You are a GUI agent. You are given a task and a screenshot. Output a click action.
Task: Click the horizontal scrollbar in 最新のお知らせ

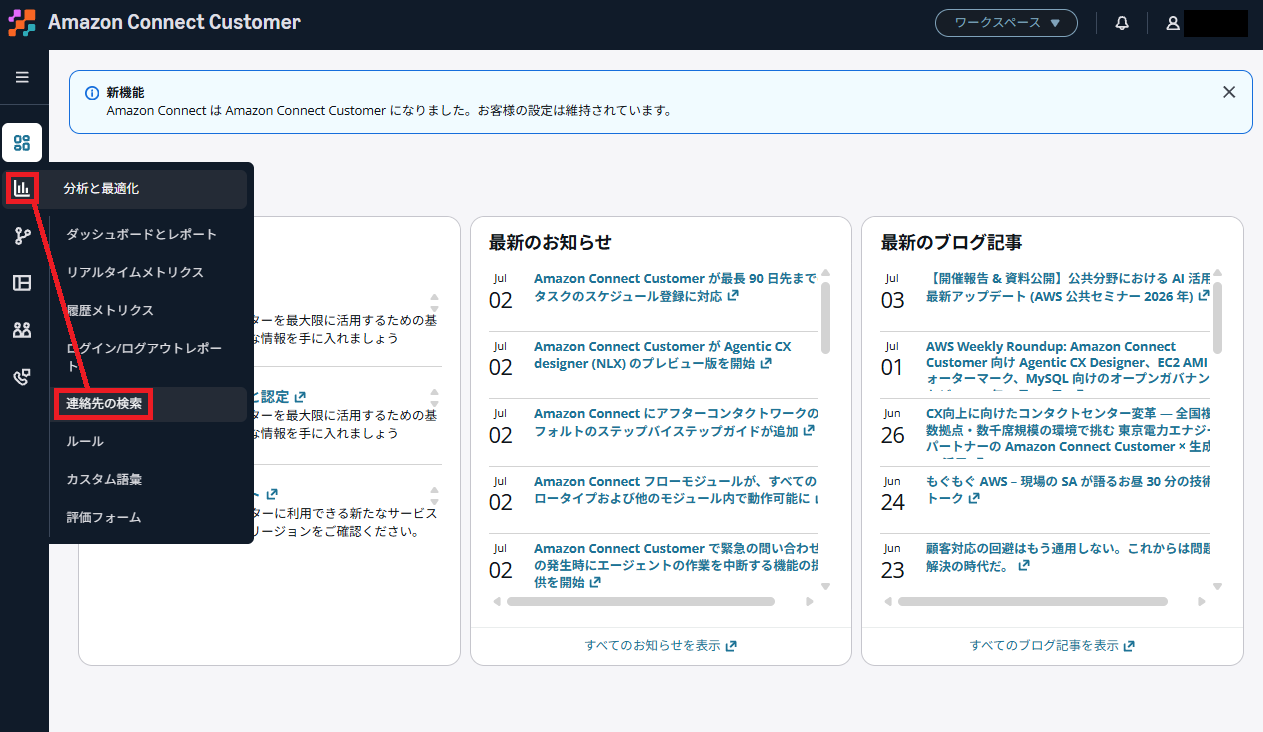[x=641, y=602]
